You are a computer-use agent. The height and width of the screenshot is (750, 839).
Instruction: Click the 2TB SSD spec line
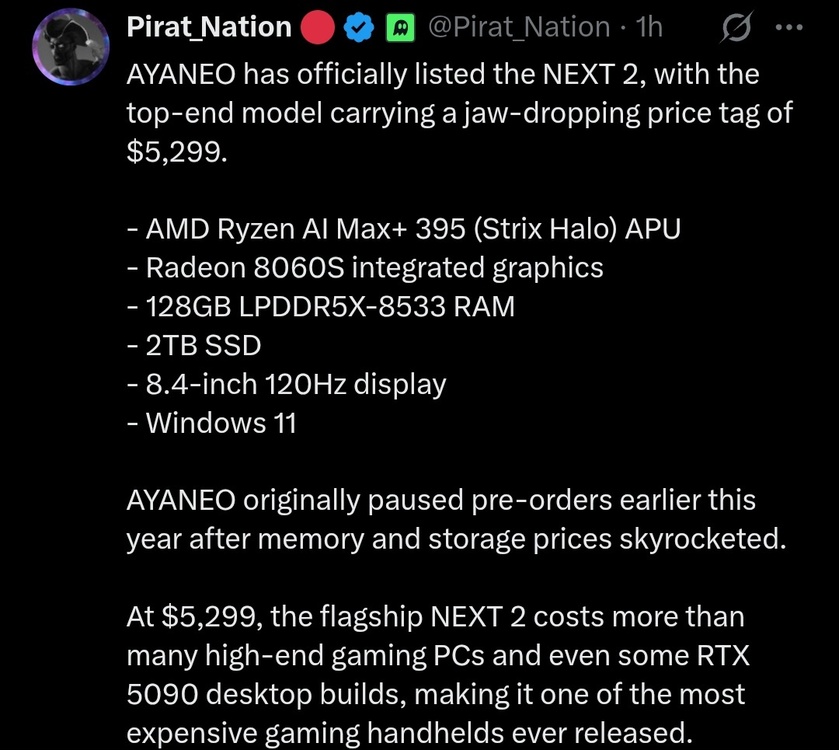(x=194, y=346)
